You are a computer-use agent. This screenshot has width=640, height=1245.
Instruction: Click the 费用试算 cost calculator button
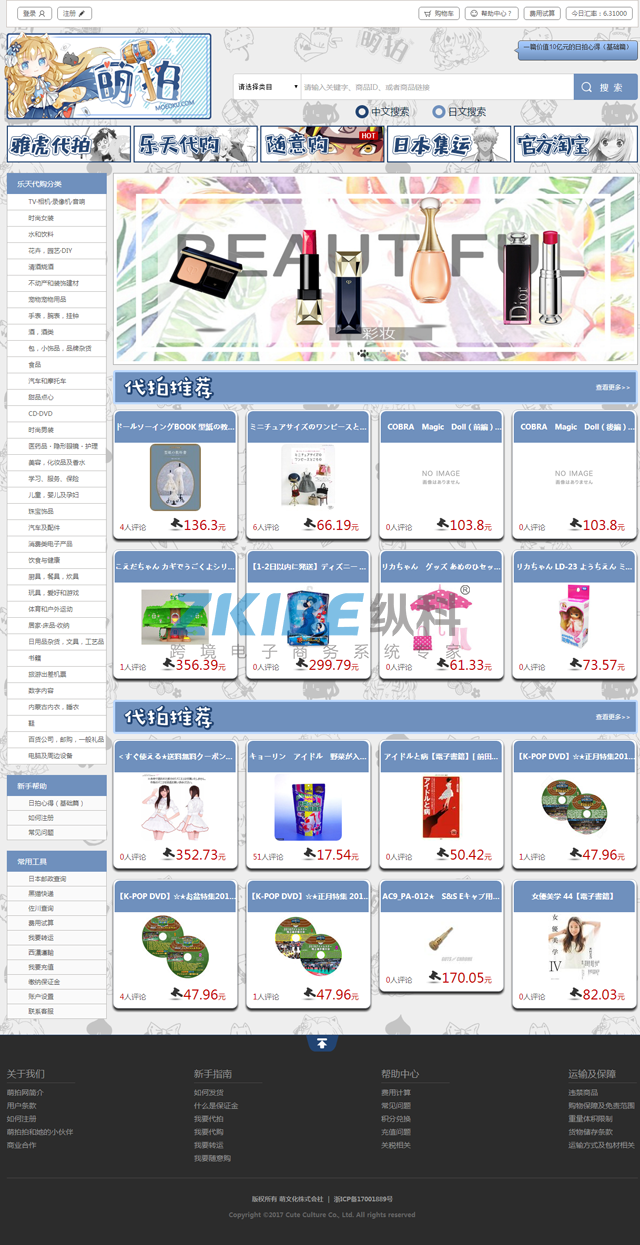542,14
